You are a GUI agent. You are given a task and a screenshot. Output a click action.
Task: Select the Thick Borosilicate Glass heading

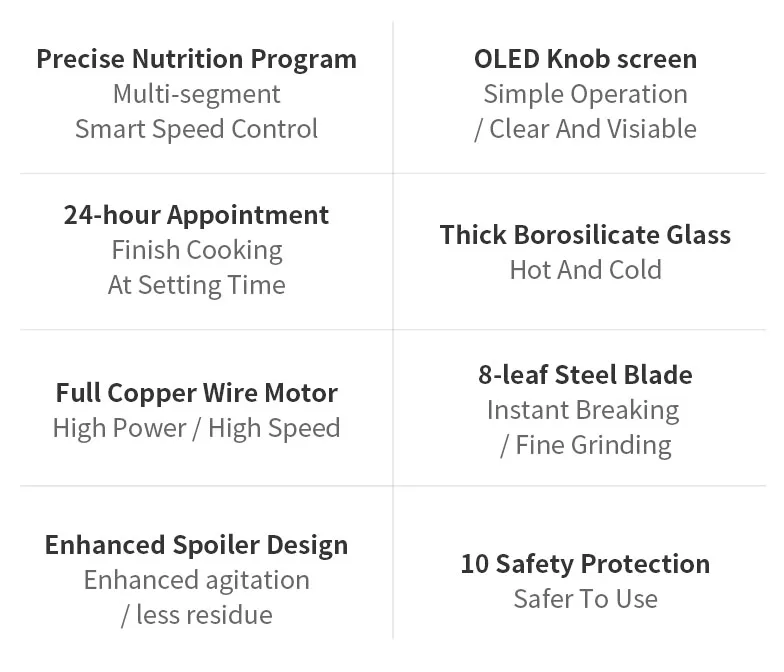586,234
